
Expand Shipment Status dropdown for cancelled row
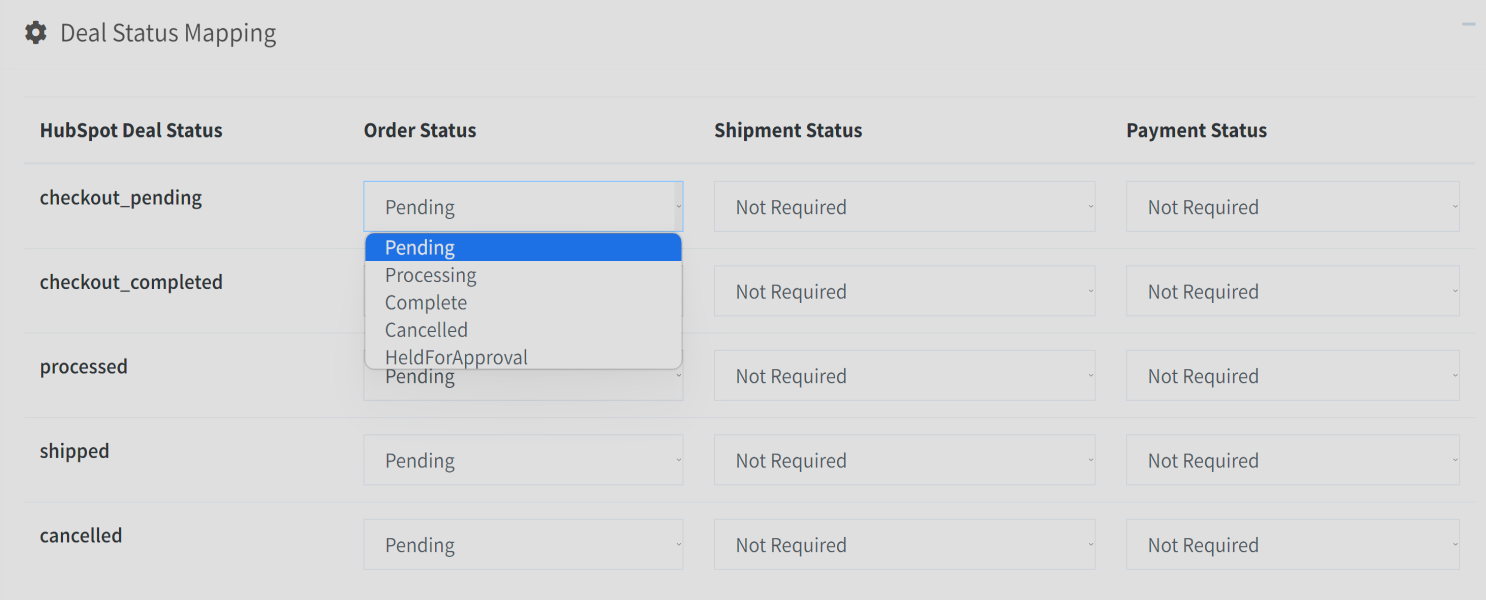(904, 545)
